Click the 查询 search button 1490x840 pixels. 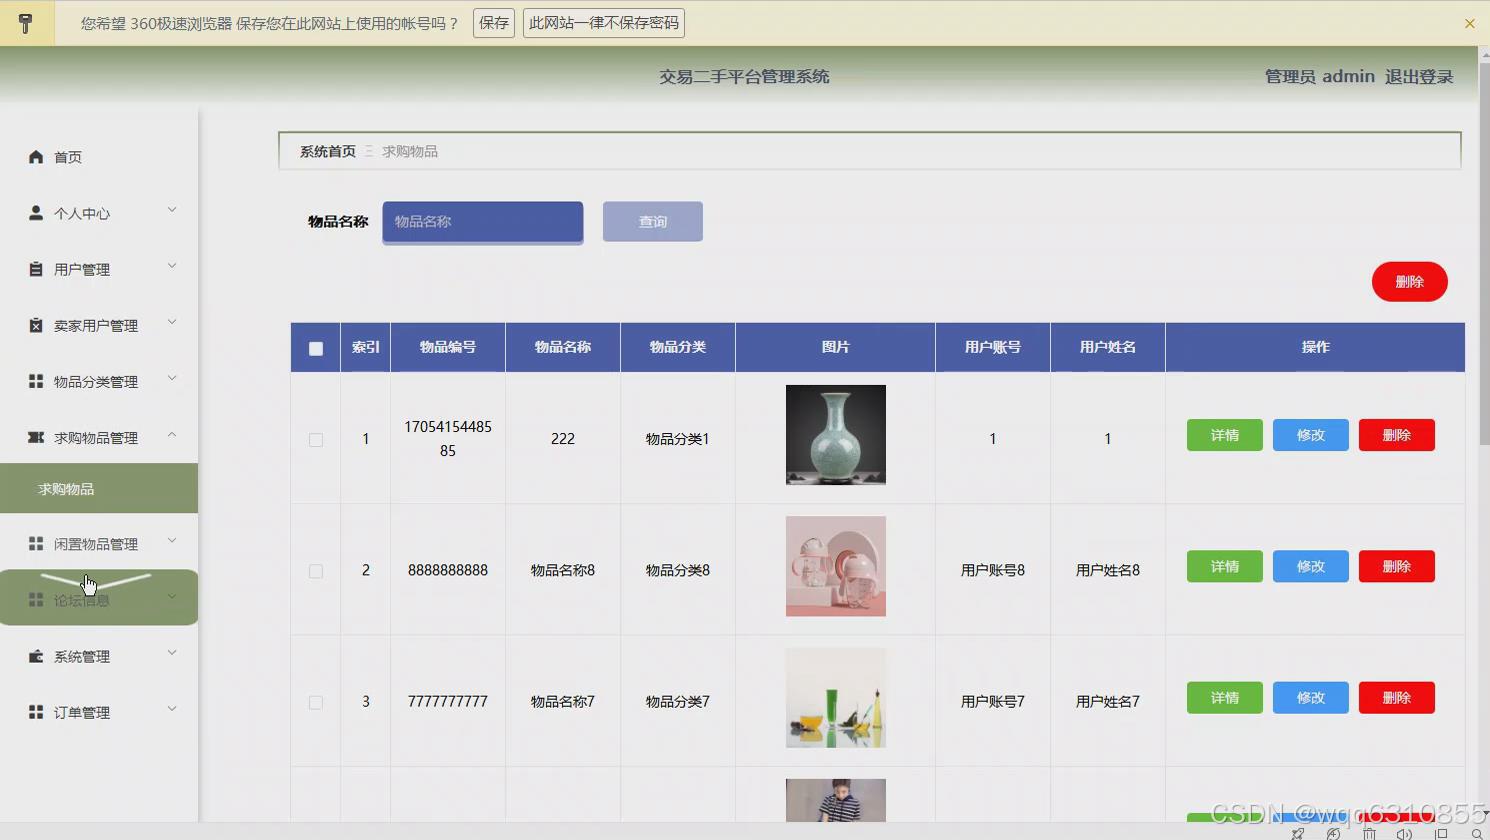coord(653,221)
